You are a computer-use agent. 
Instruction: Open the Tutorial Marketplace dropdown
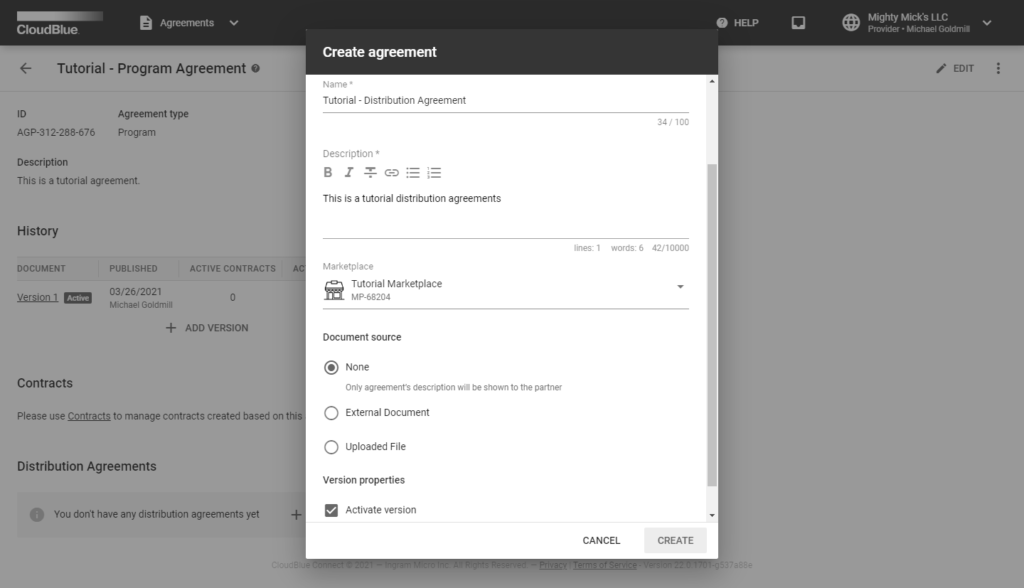(x=680, y=287)
